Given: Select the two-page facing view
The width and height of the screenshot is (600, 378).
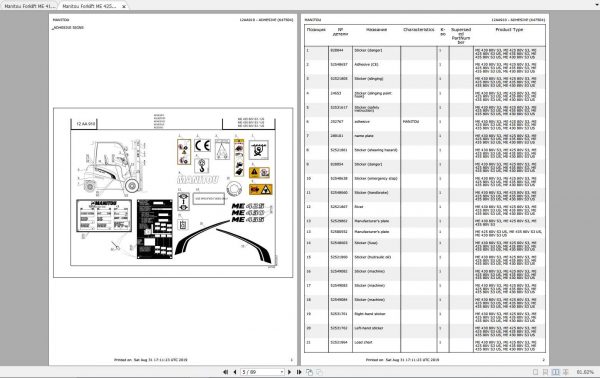Looking at the screenshot, I should click(x=555, y=372).
